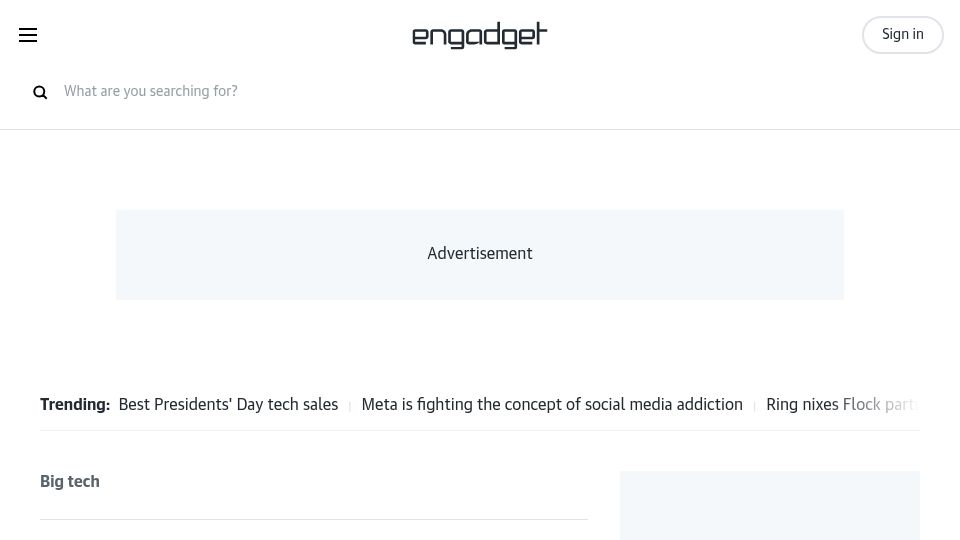Click the divider line under 'Big tech'
The image size is (960, 540).
point(314,519)
